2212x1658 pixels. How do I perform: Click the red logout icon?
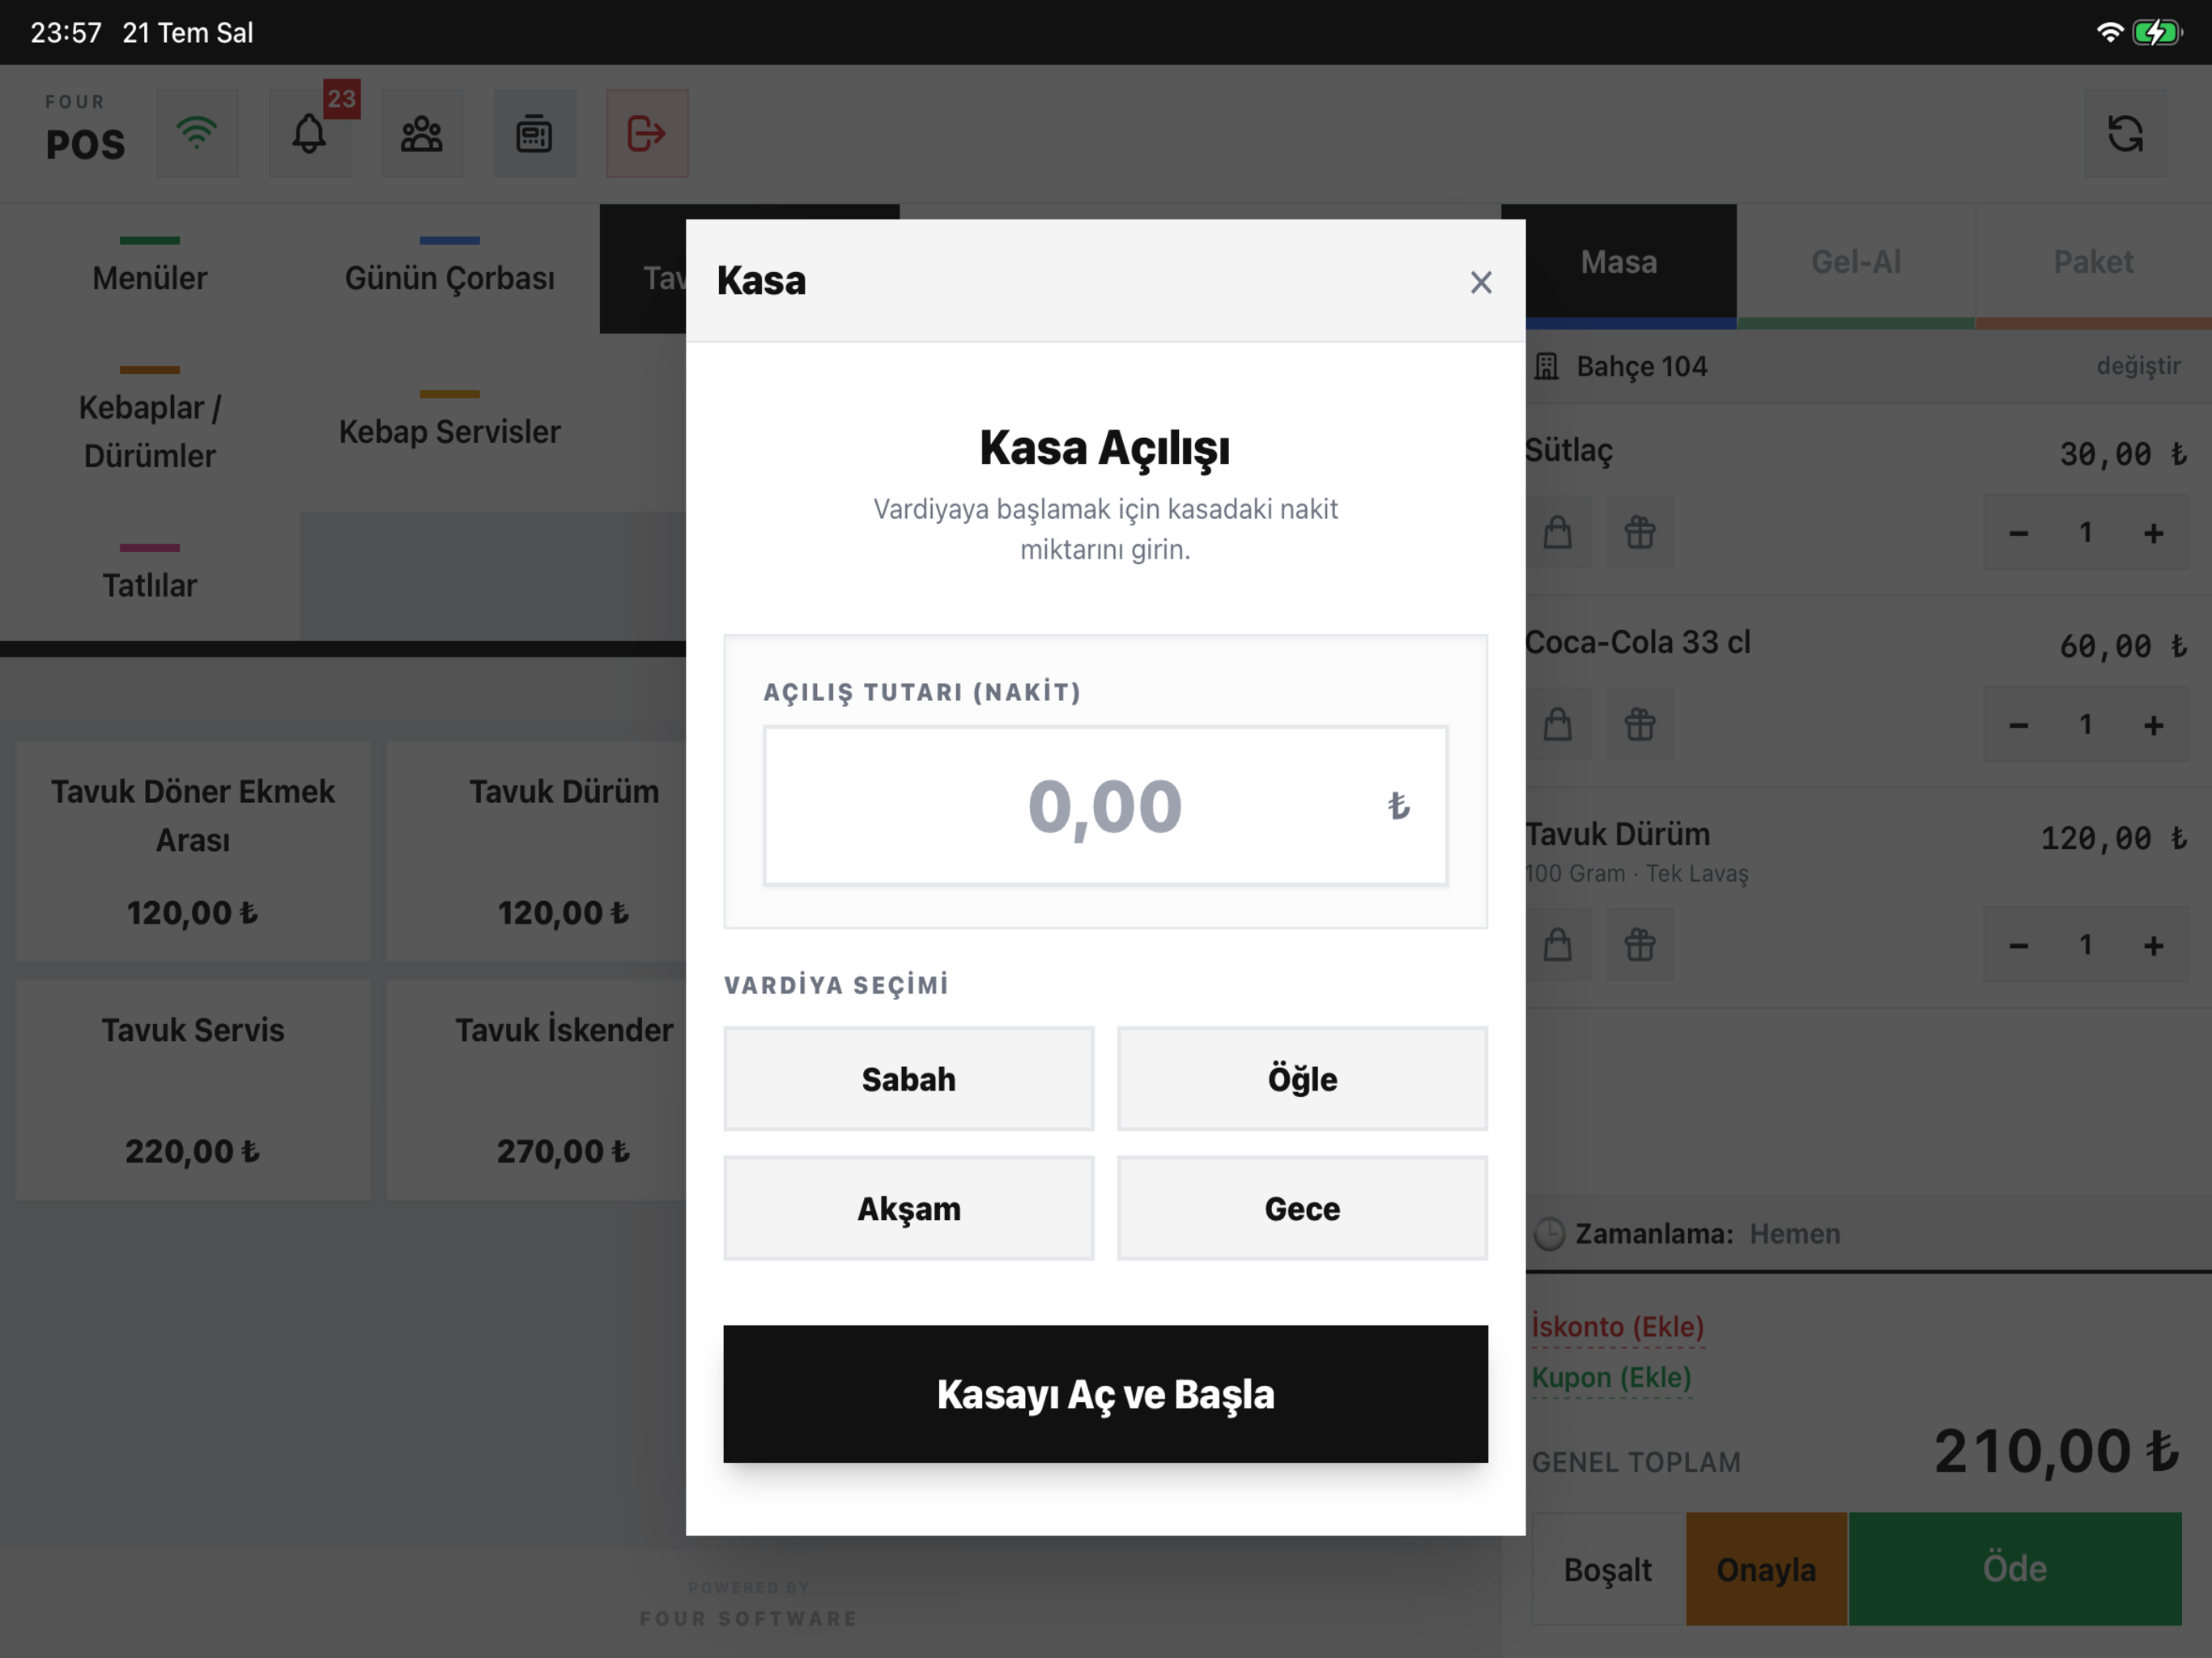[x=647, y=133]
